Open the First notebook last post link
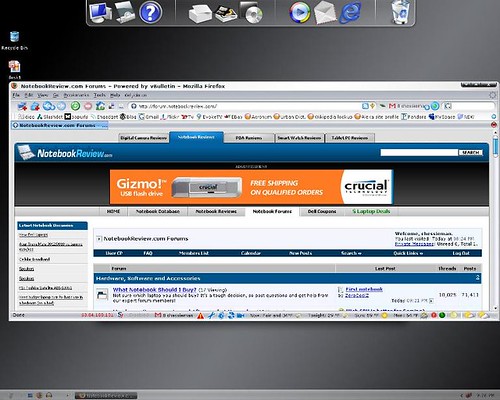 (364, 289)
